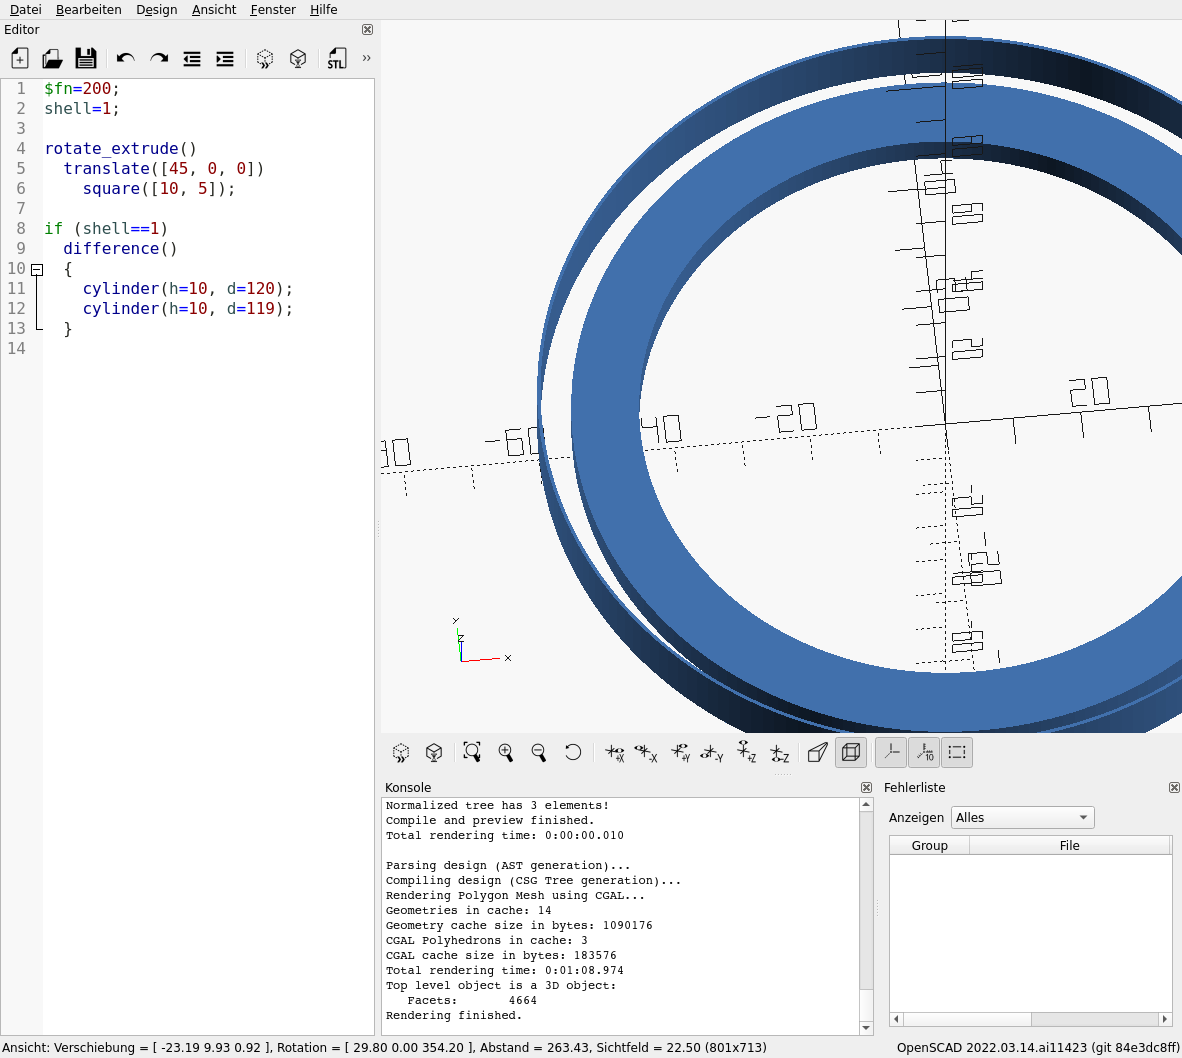Open a file with the folder icon
The height and width of the screenshot is (1058, 1182).
tap(52, 59)
